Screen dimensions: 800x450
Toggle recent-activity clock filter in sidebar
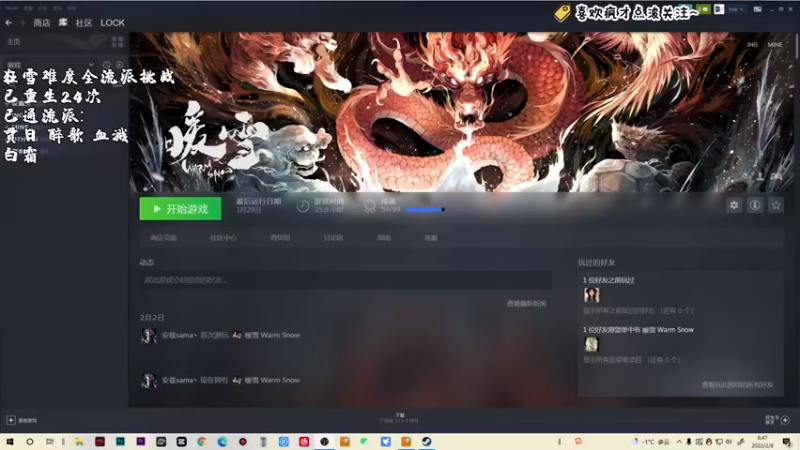point(107,65)
